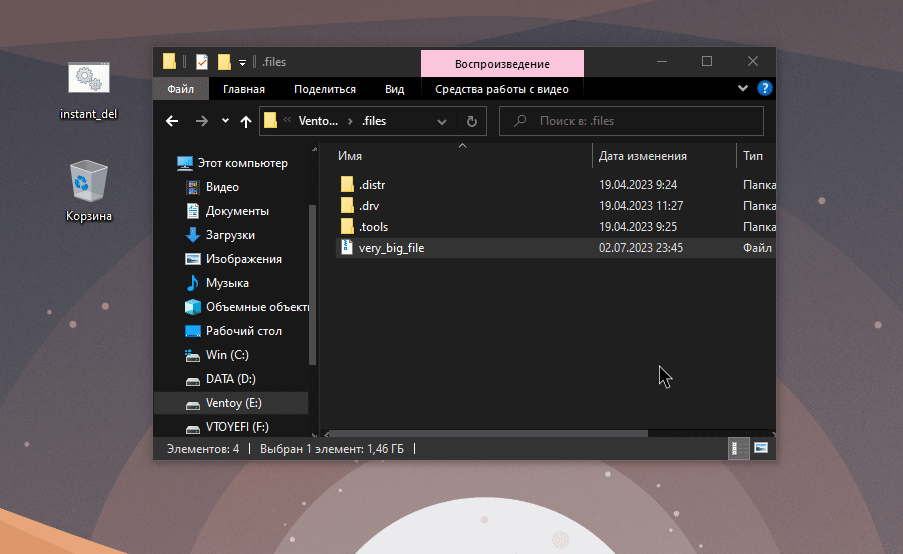Refresh the current folder

click(x=472, y=122)
